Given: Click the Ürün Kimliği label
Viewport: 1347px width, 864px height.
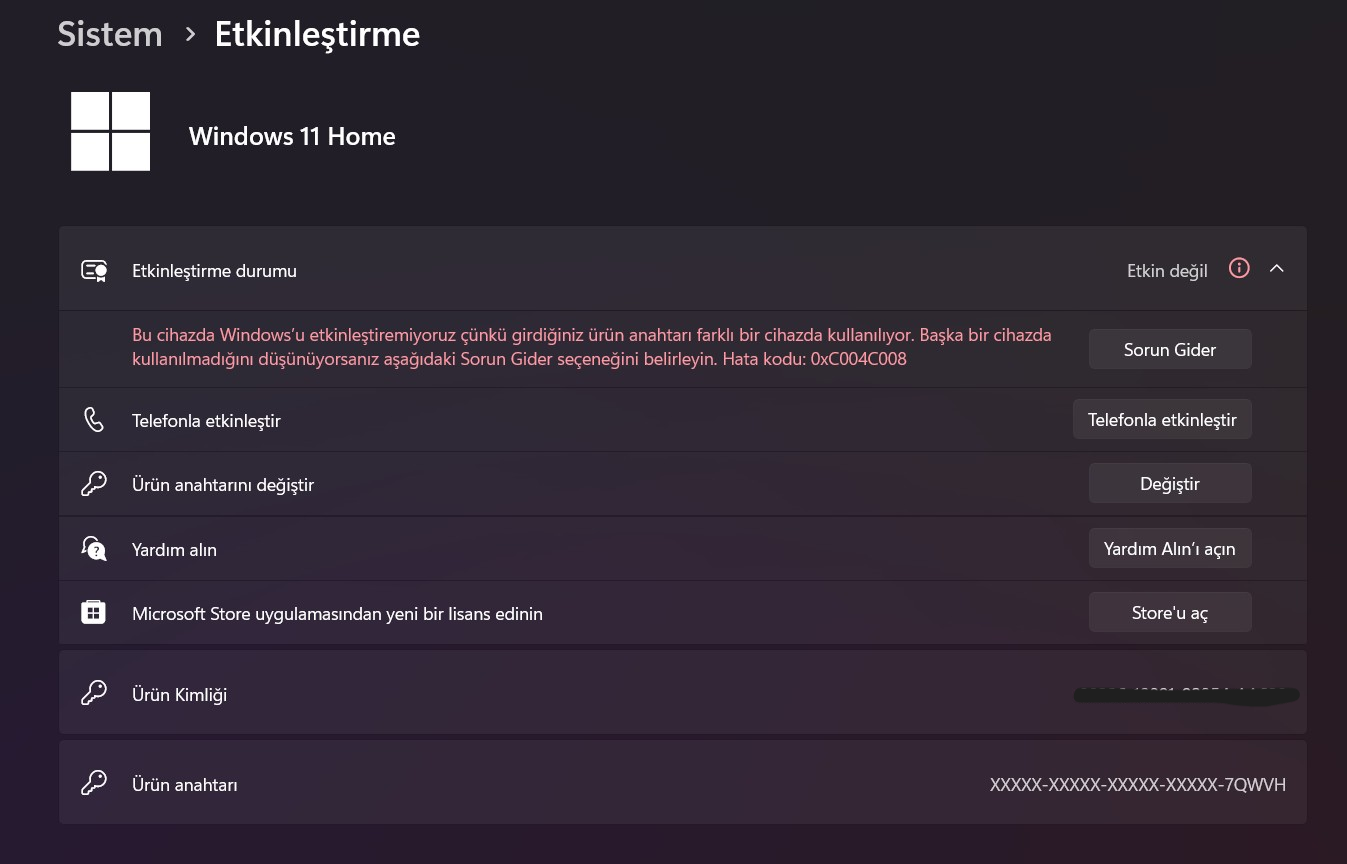Looking at the screenshot, I should pos(179,695).
